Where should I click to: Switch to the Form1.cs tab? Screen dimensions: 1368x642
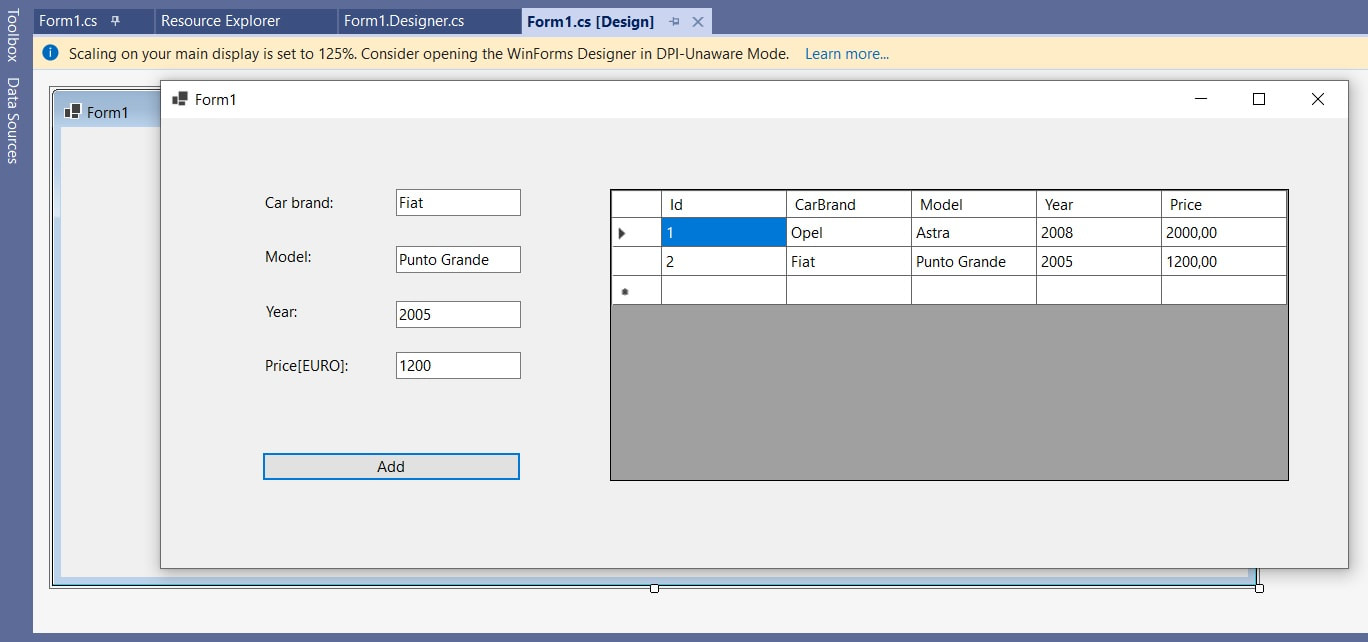68,21
